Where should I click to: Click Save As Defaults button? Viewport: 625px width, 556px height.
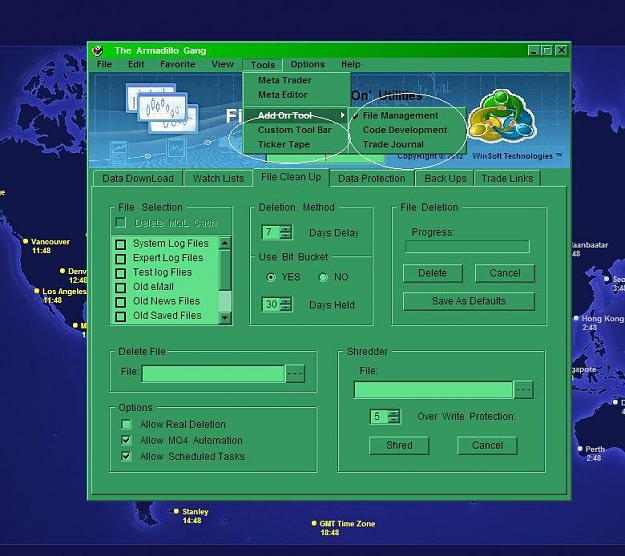(469, 301)
